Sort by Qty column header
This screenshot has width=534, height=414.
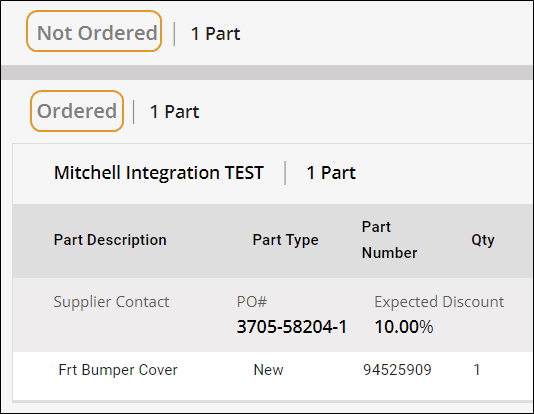483,240
